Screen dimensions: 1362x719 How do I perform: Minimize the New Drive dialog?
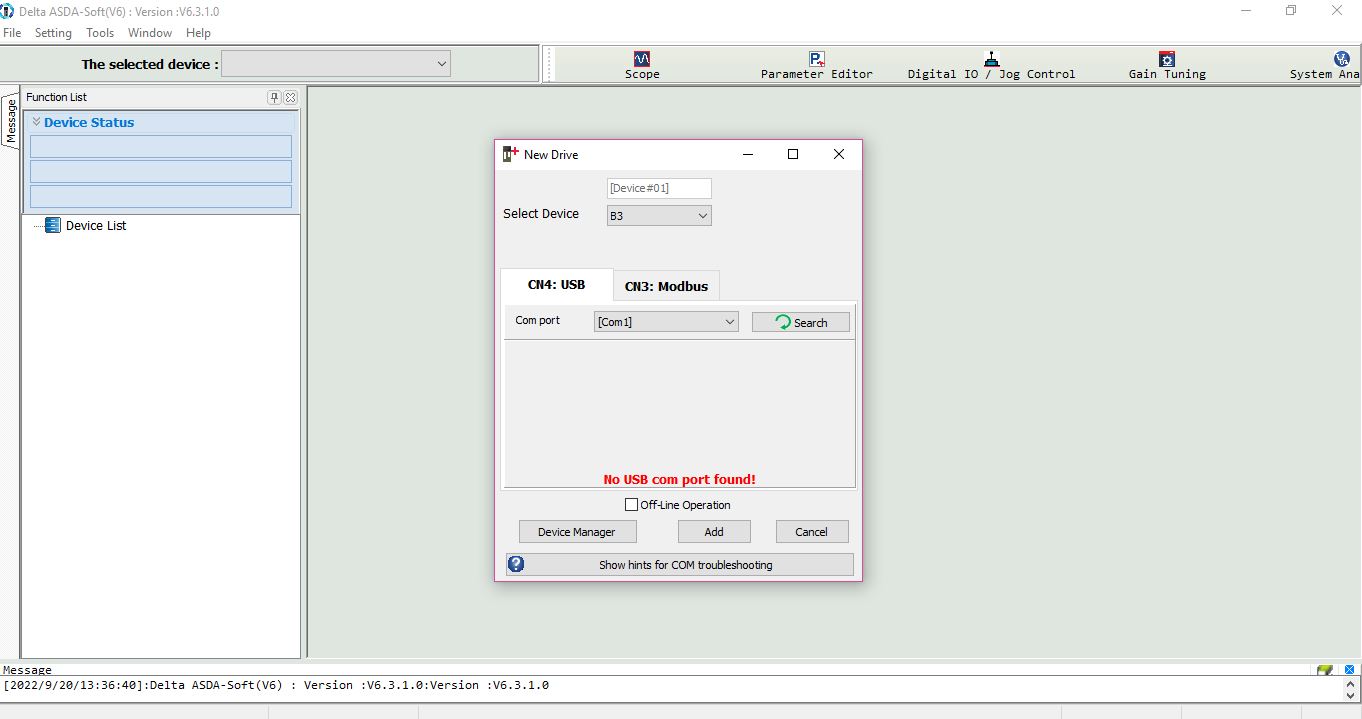pos(747,154)
